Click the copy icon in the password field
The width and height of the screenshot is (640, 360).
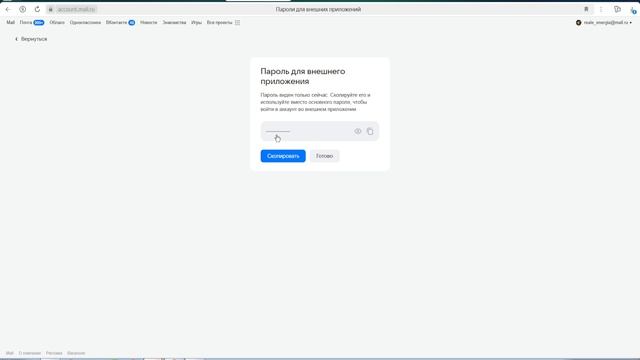[x=370, y=131]
